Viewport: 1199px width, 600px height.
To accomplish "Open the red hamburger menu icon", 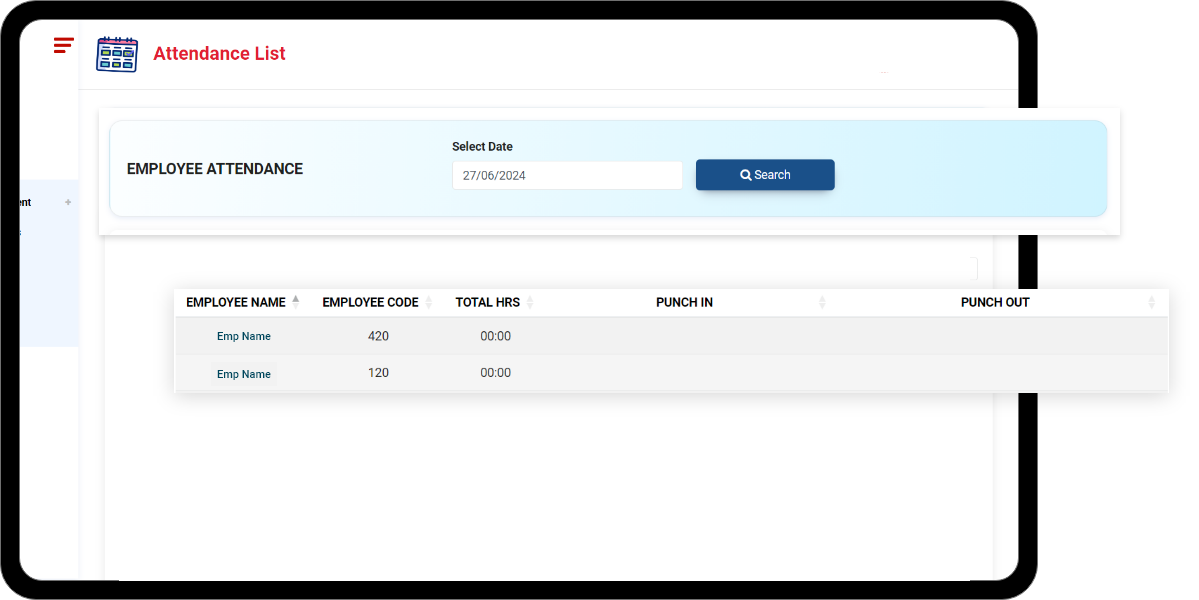I will coord(64,45).
